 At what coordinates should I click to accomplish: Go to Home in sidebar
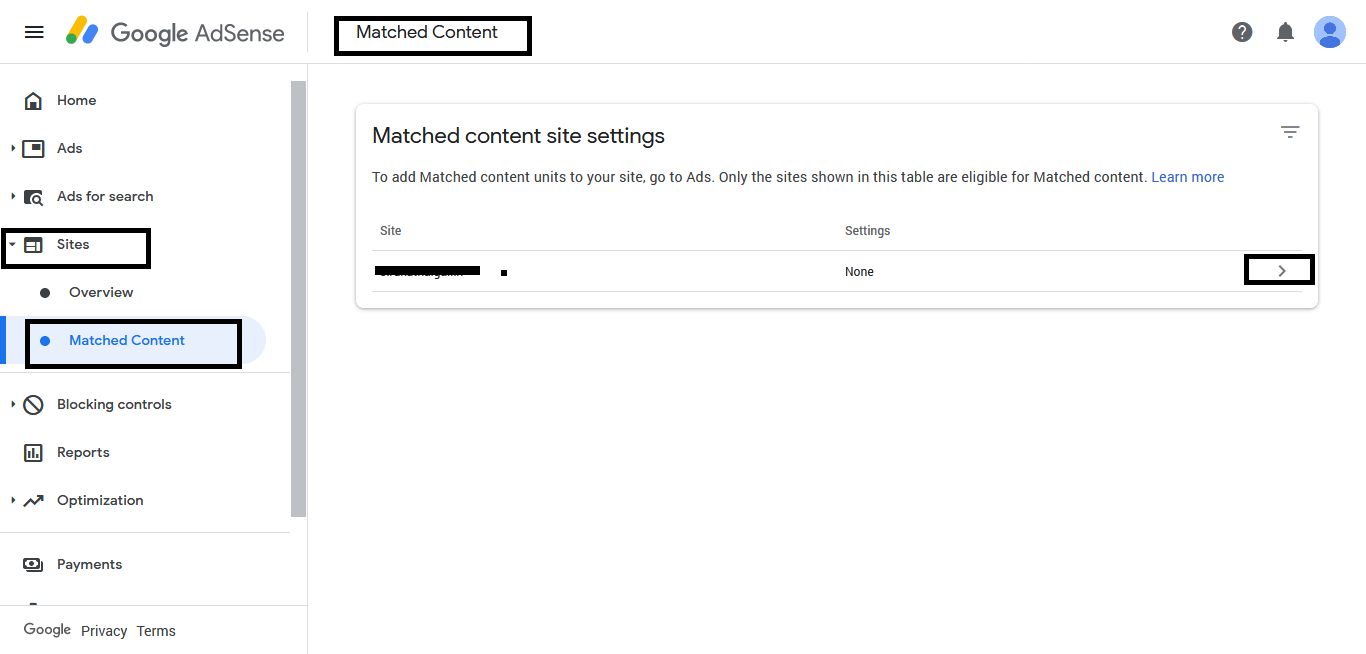click(76, 100)
